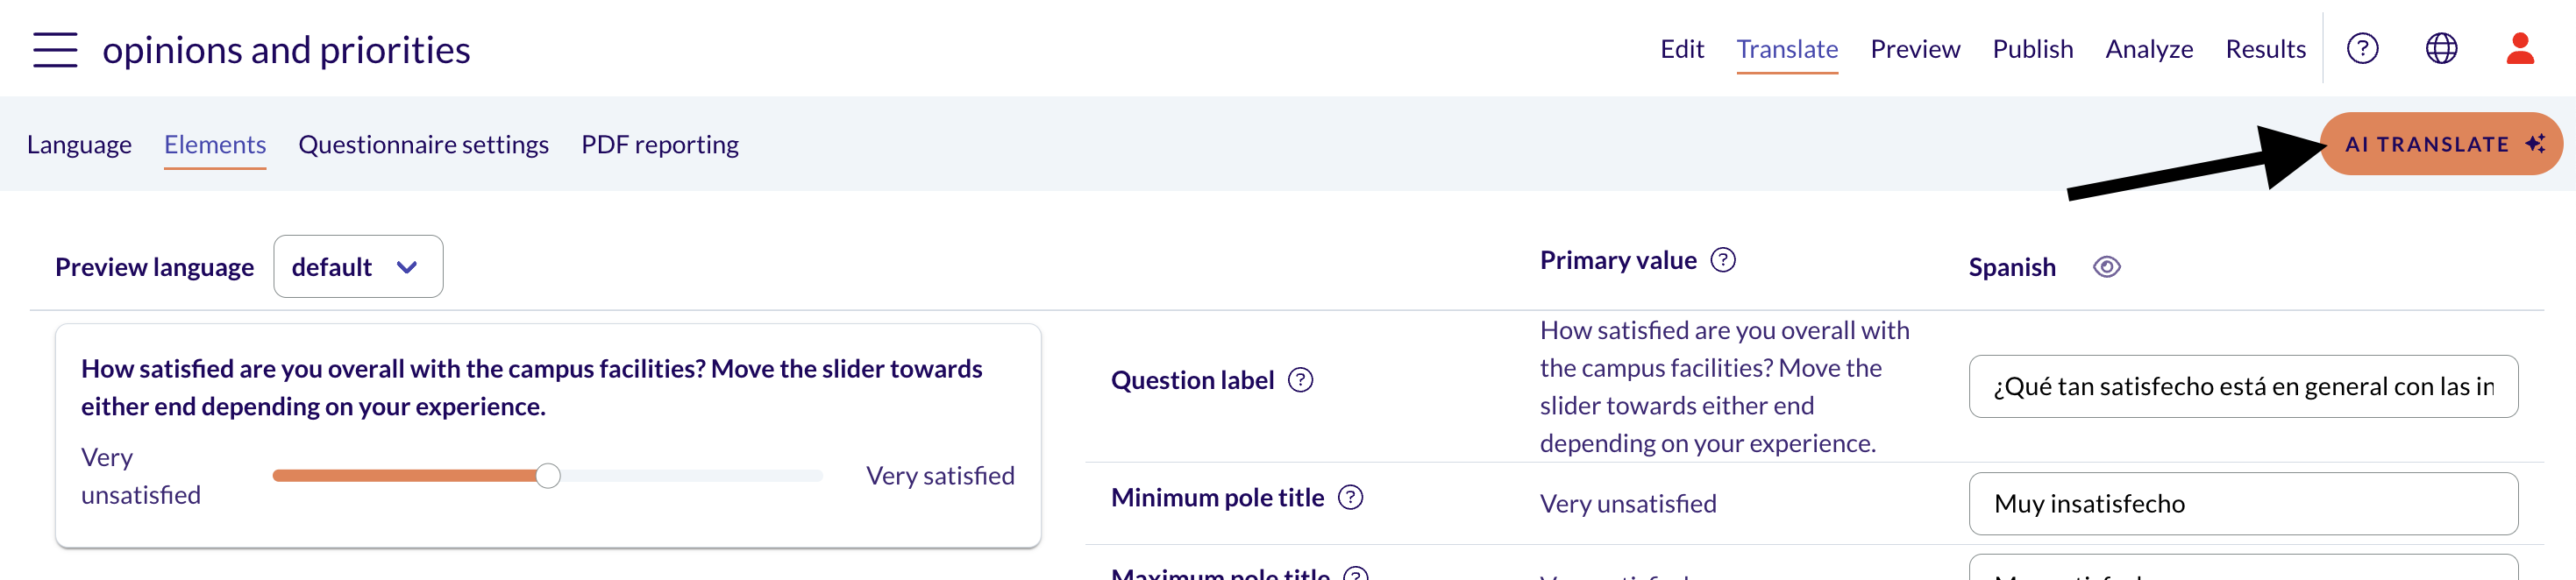Screen dimensions: 2576x580
Task: Click the satisfaction slider handle
Action: click(x=548, y=475)
